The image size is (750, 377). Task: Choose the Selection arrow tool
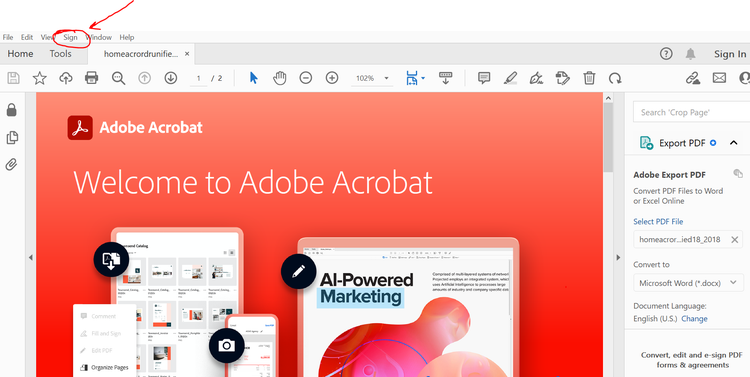click(254, 78)
